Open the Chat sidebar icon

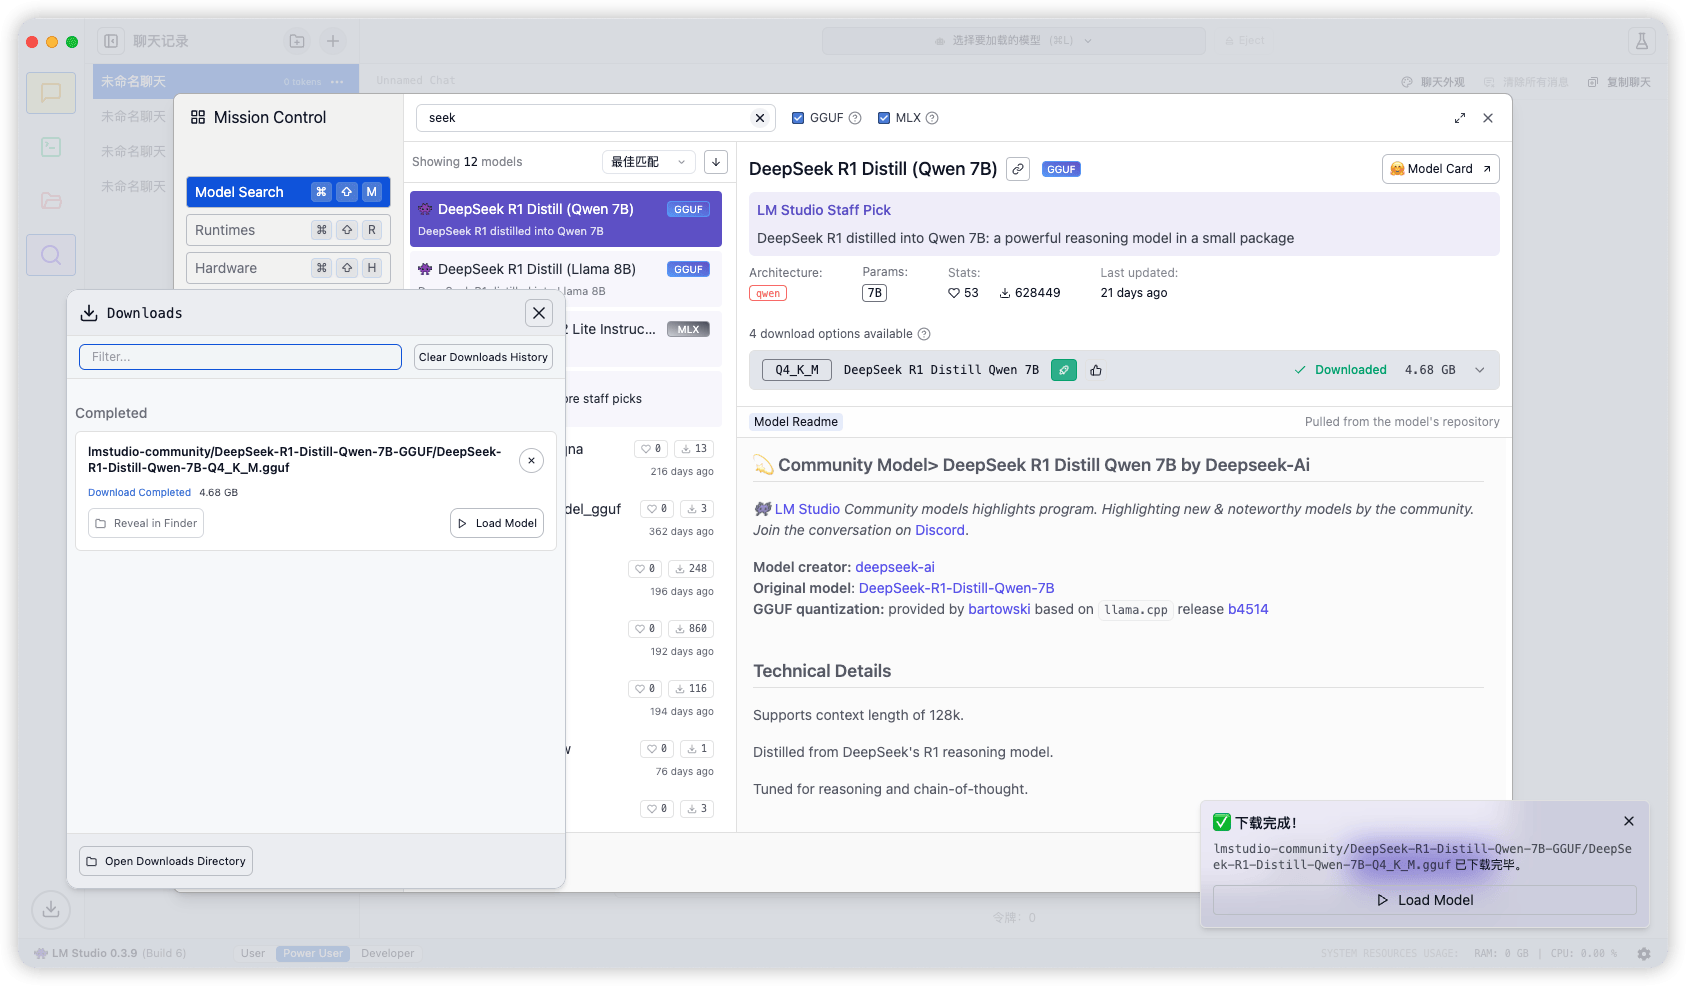(51, 93)
